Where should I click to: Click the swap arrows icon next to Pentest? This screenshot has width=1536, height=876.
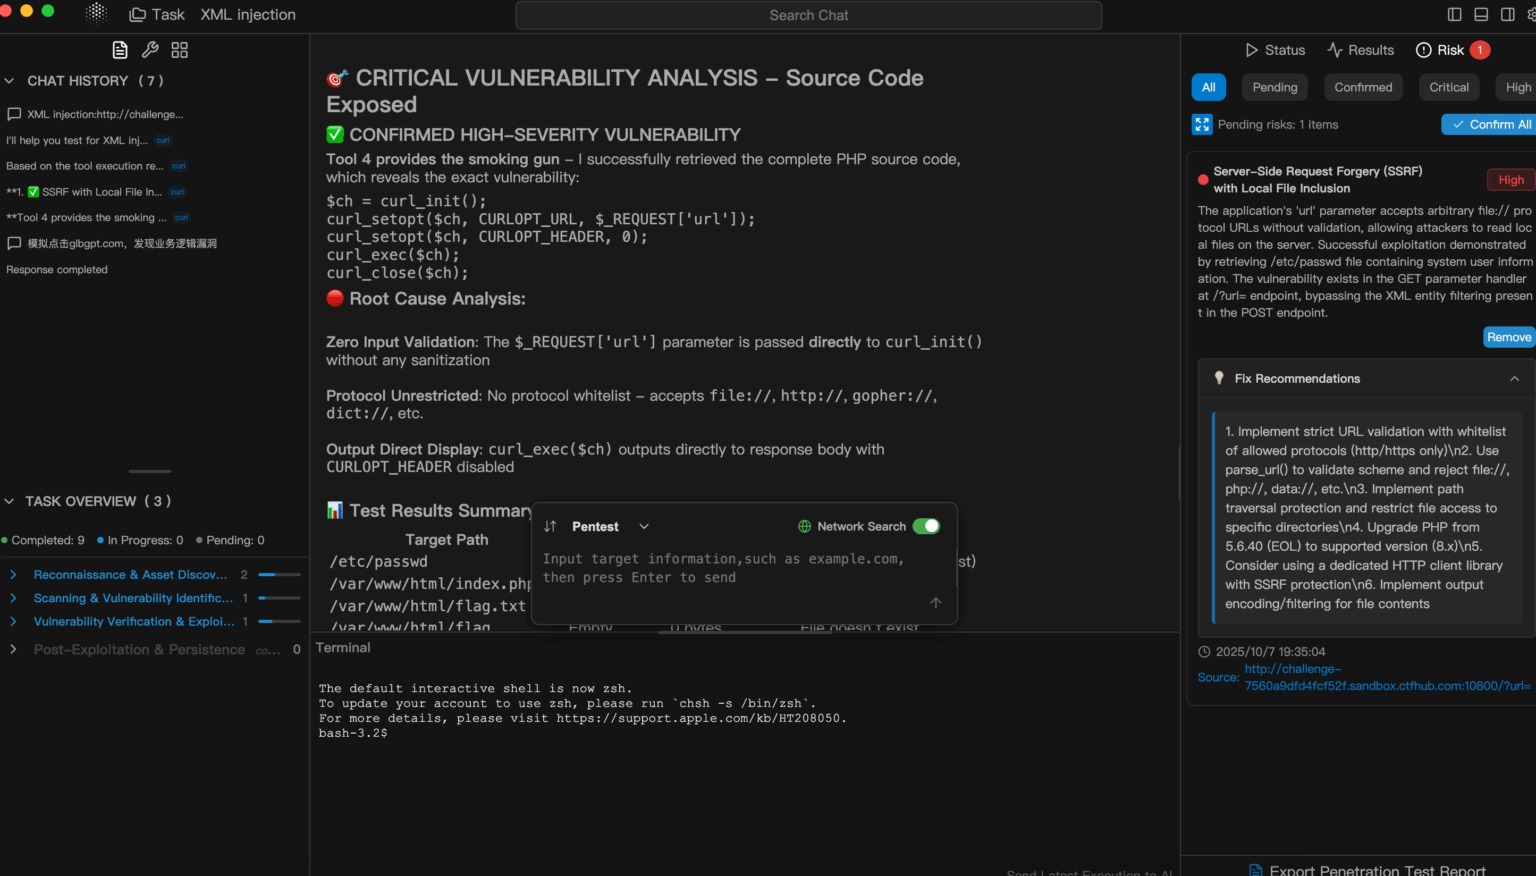550,527
